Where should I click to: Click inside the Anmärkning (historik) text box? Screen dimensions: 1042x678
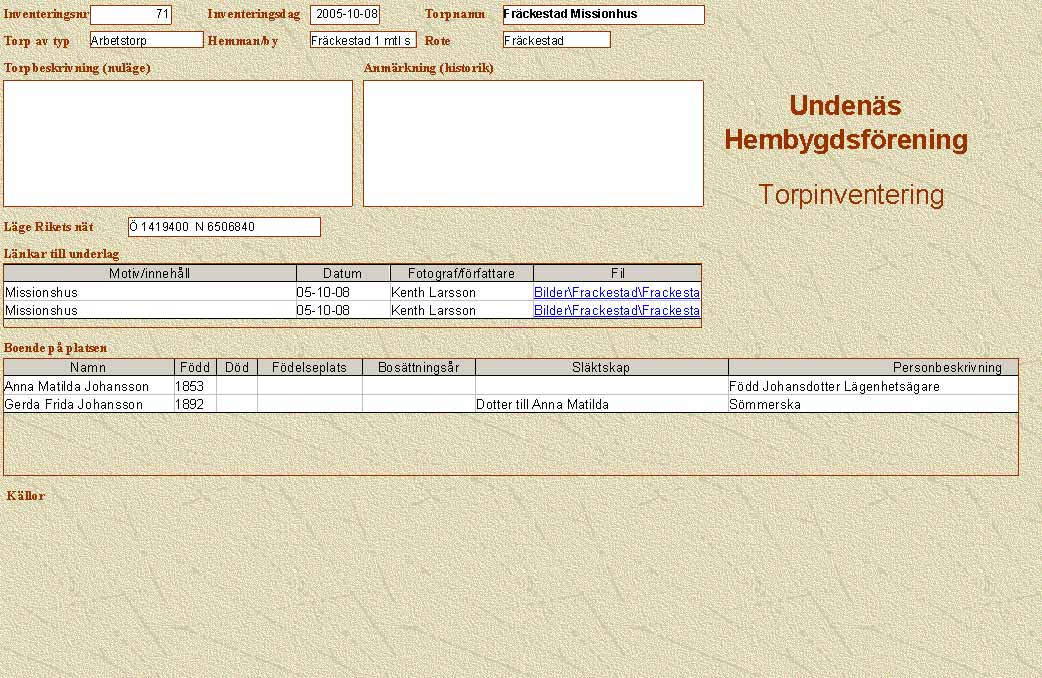[533, 143]
